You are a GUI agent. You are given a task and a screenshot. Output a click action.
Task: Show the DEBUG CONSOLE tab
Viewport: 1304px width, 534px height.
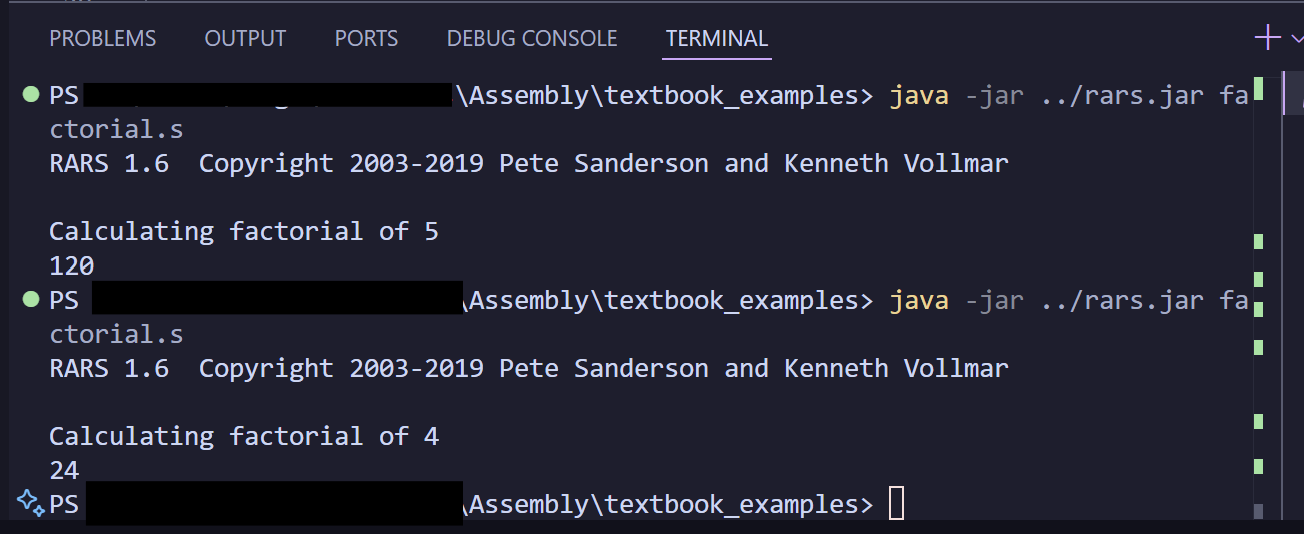pos(532,39)
